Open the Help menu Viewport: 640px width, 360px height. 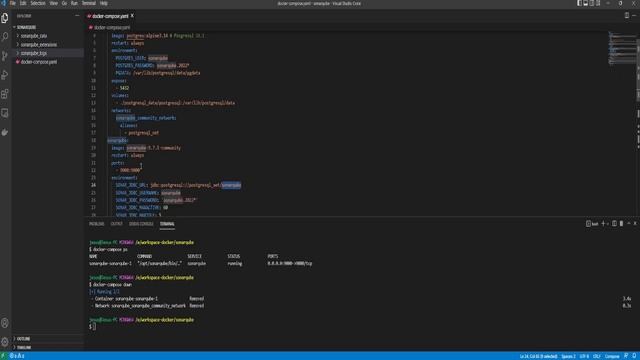tap(104, 3)
